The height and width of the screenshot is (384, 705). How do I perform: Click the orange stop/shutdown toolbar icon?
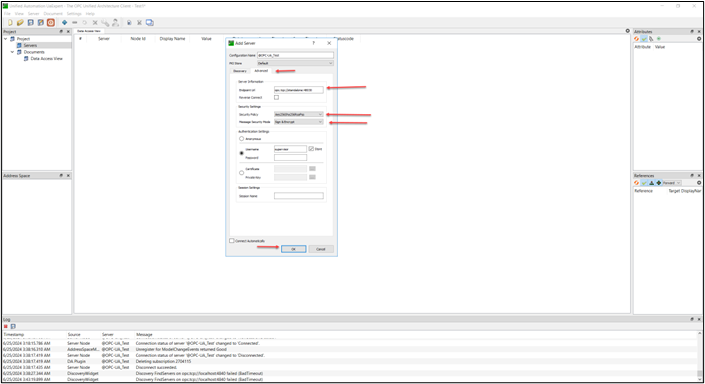pos(51,22)
